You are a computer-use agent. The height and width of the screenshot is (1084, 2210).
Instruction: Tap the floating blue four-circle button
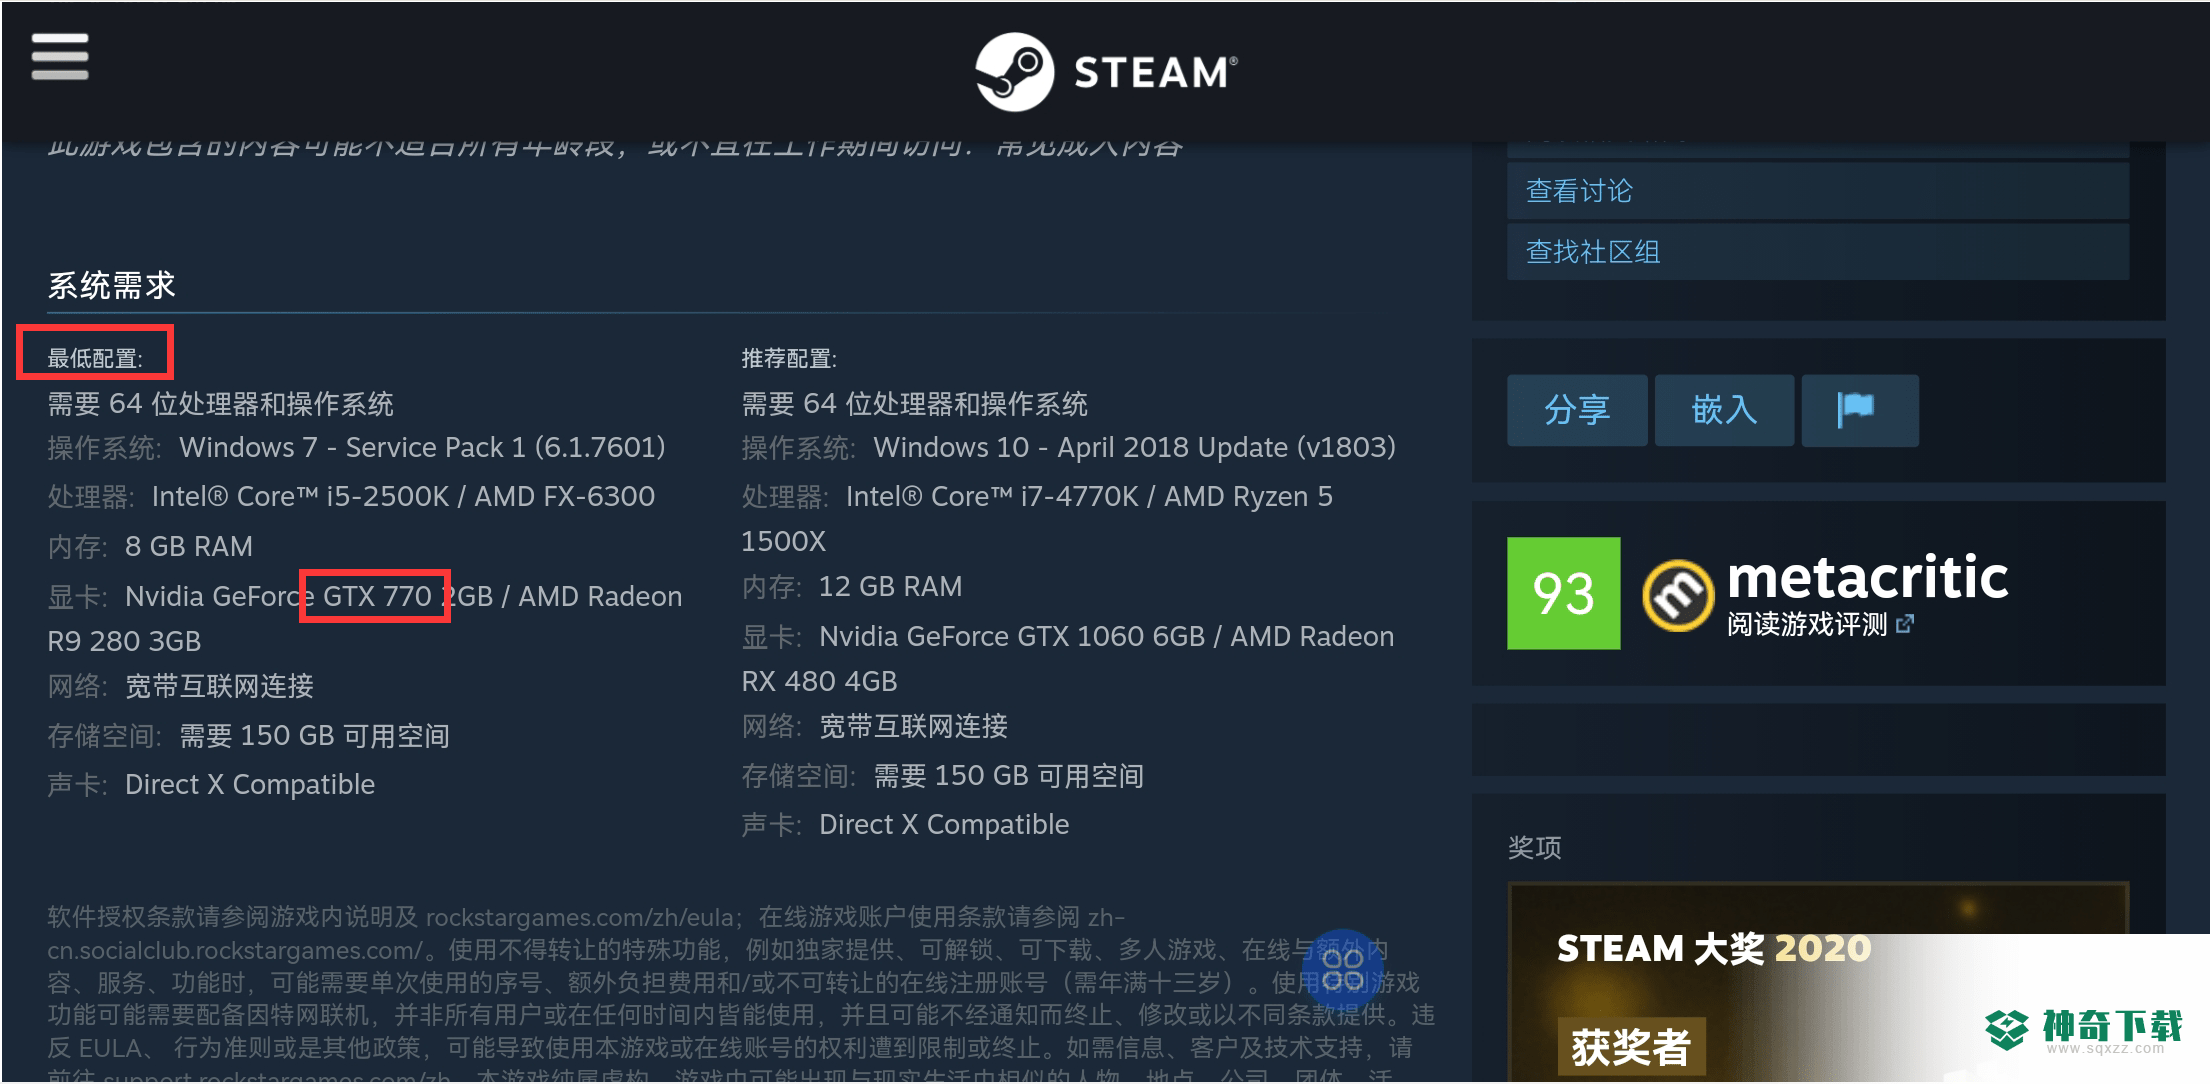pos(1342,970)
